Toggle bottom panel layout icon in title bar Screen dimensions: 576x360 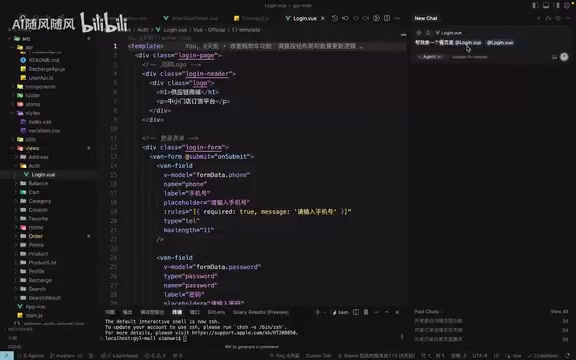coord(546,5)
